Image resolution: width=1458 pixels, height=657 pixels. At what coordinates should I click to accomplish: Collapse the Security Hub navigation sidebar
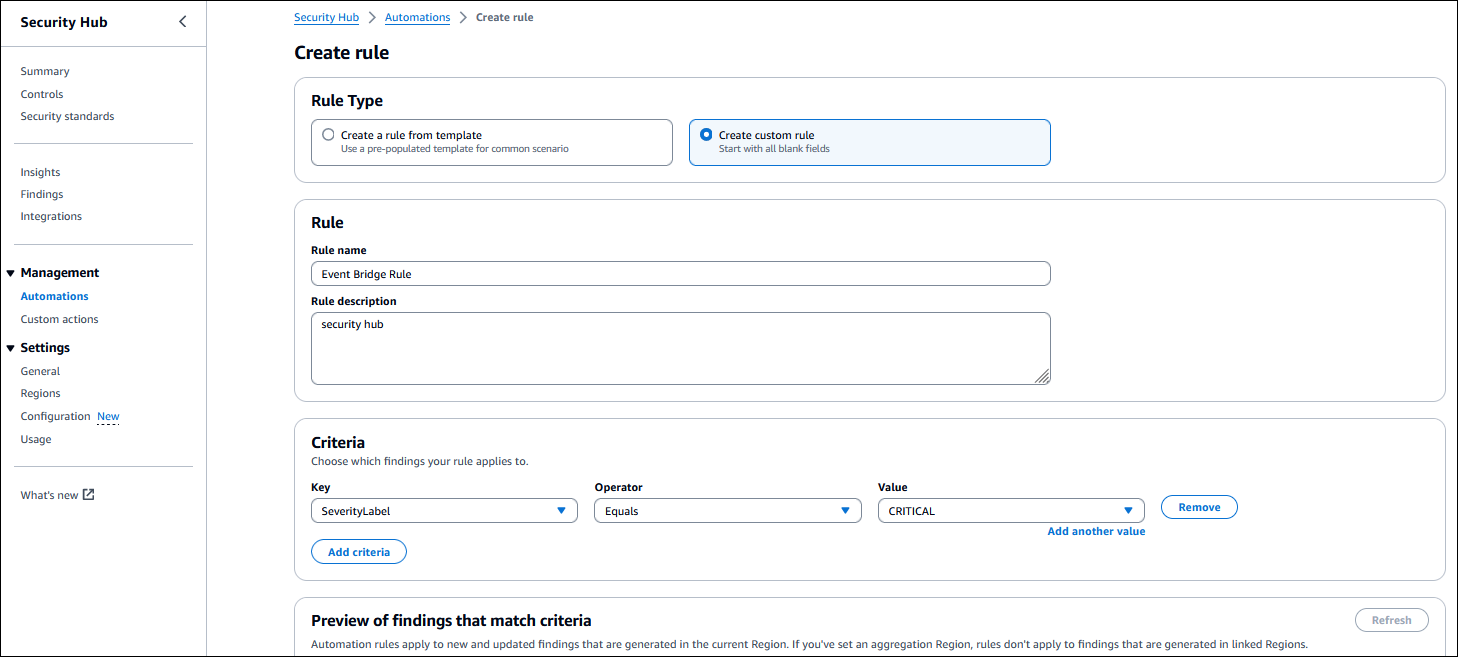(182, 20)
